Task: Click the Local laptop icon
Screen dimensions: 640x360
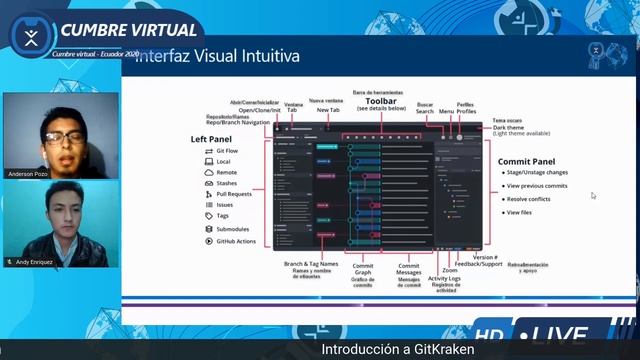Action: click(x=209, y=162)
